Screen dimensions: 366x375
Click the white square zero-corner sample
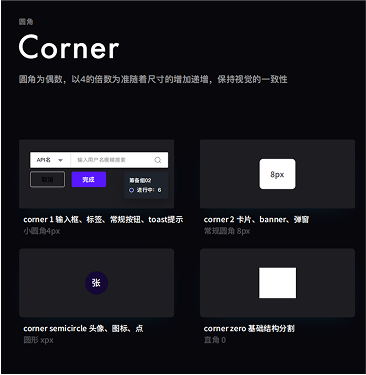pos(277,283)
